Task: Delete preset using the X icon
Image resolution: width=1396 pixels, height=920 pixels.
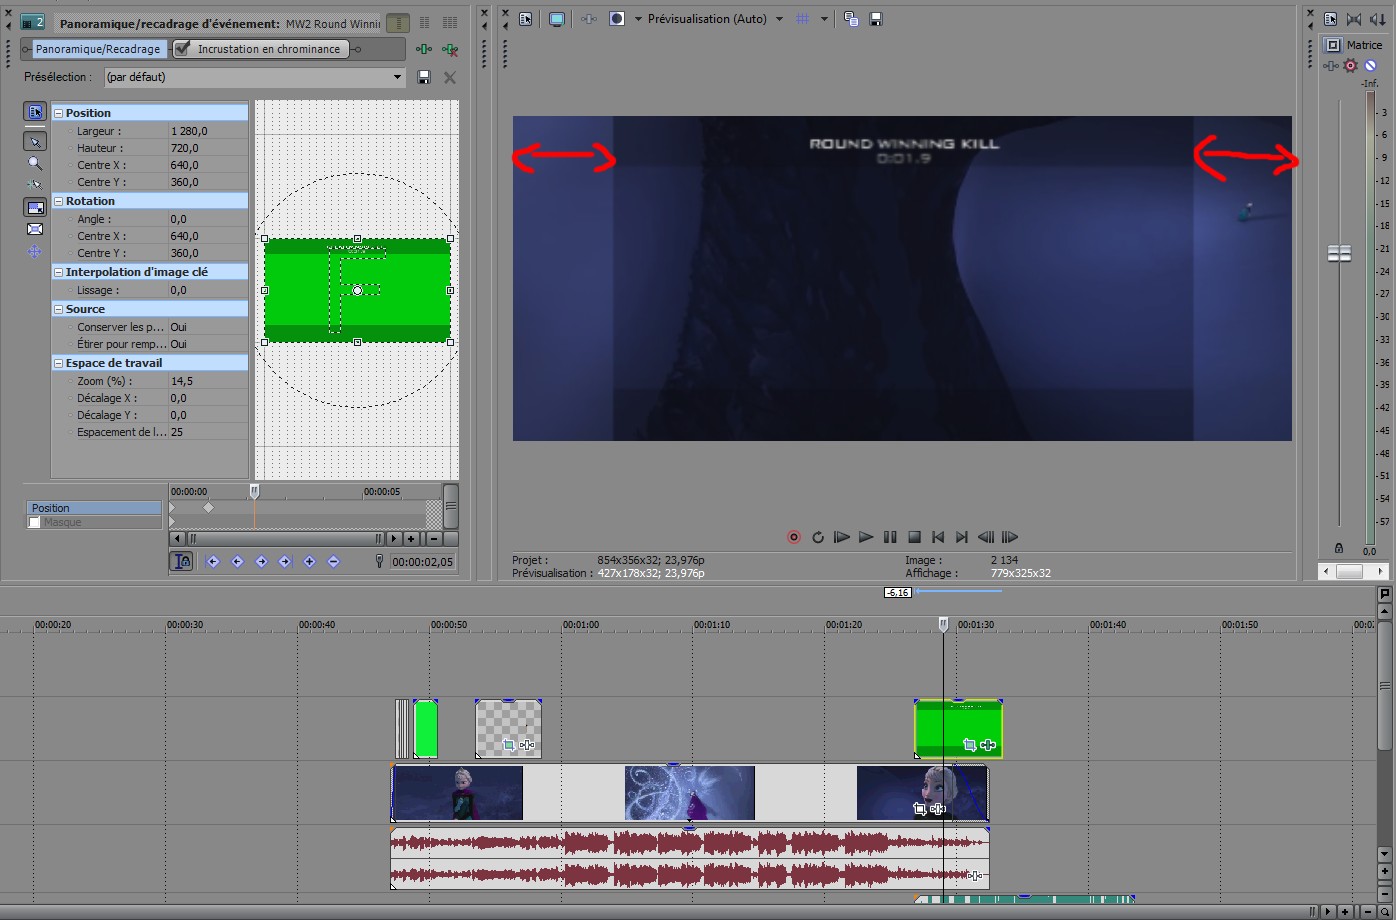Action: (450, 77)
